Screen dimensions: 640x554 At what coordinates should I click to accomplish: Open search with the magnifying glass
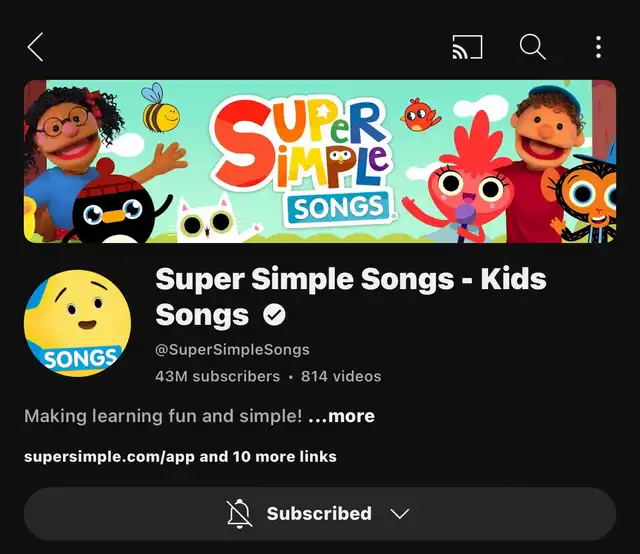[x=532, y=47]
